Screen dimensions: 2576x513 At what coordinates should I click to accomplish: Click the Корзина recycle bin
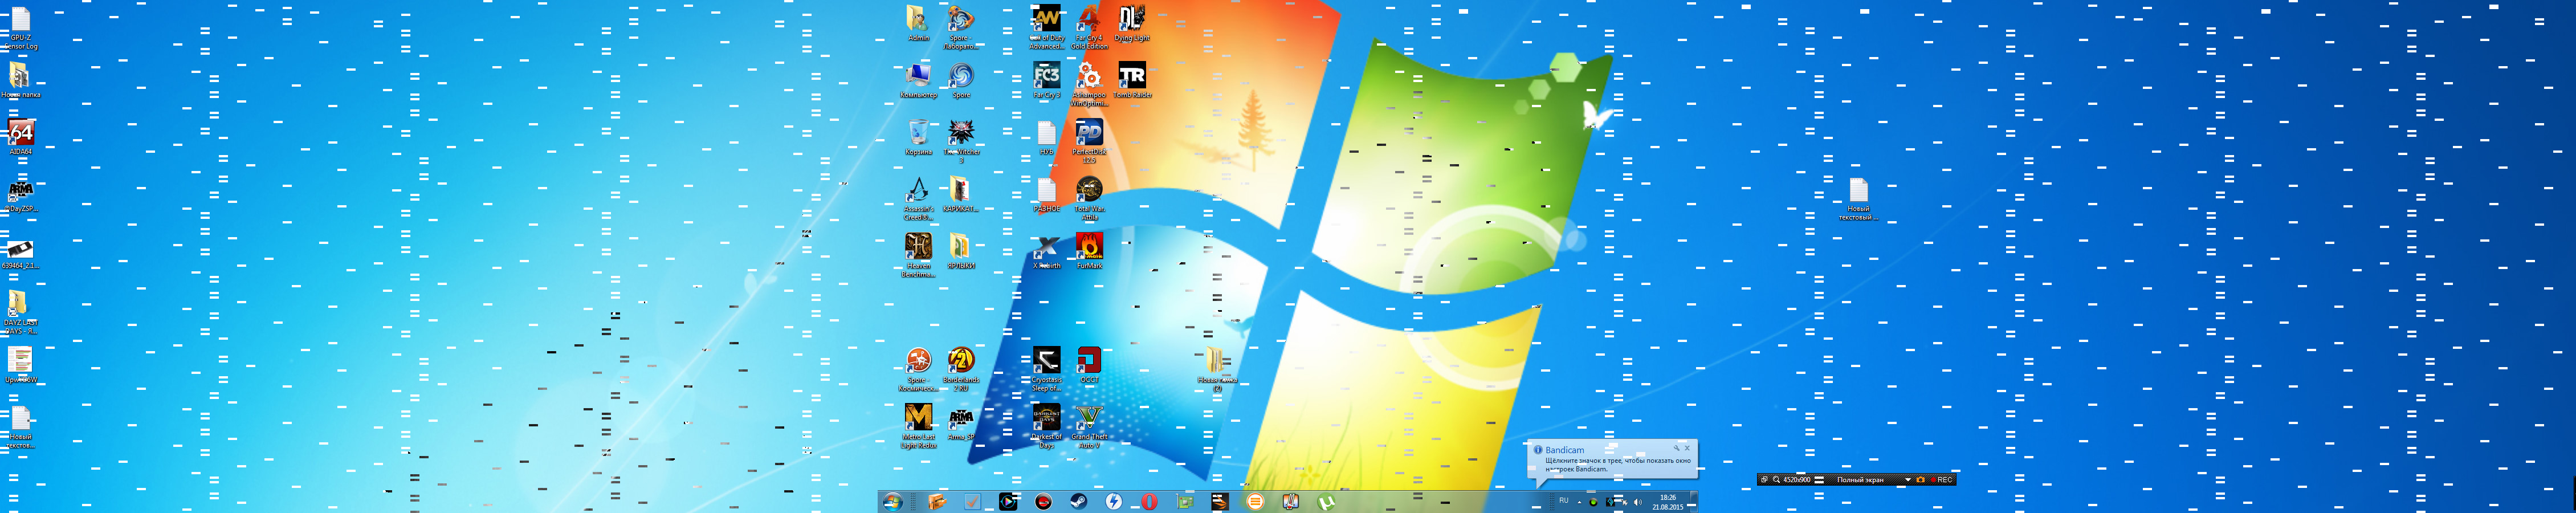click(x=918, y=138)
